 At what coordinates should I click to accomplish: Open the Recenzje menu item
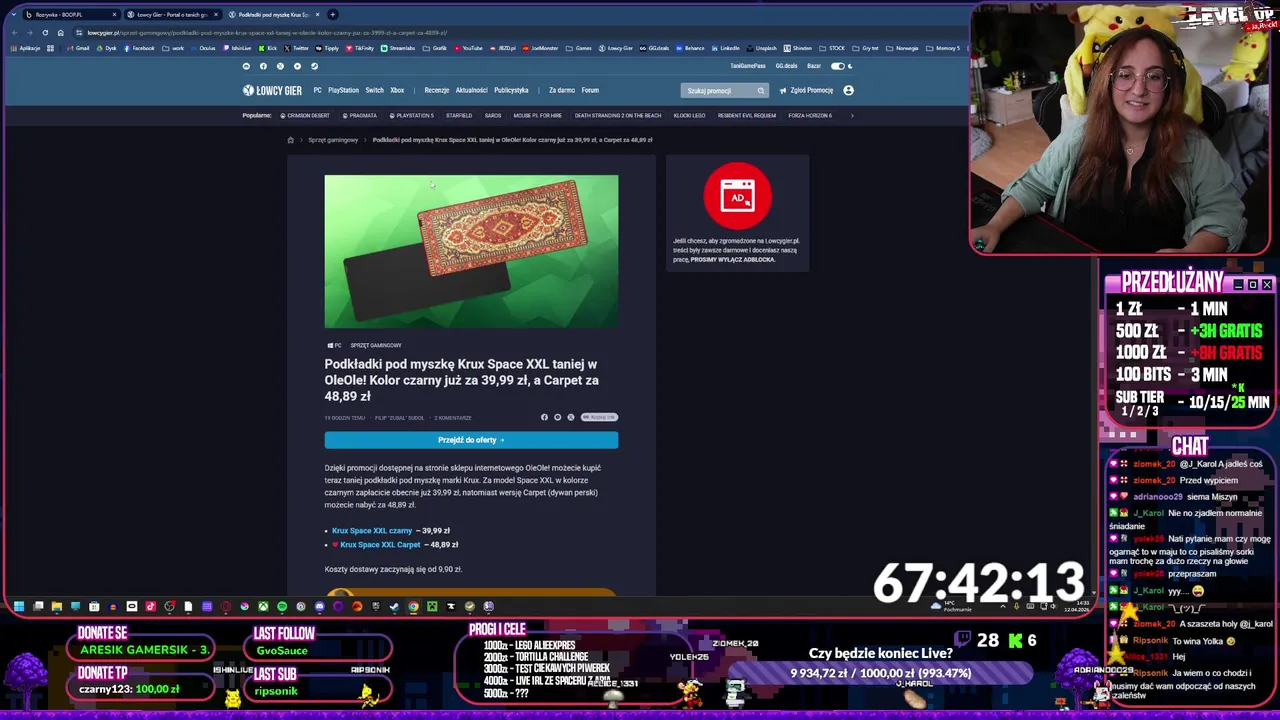(x=437, y=90)
